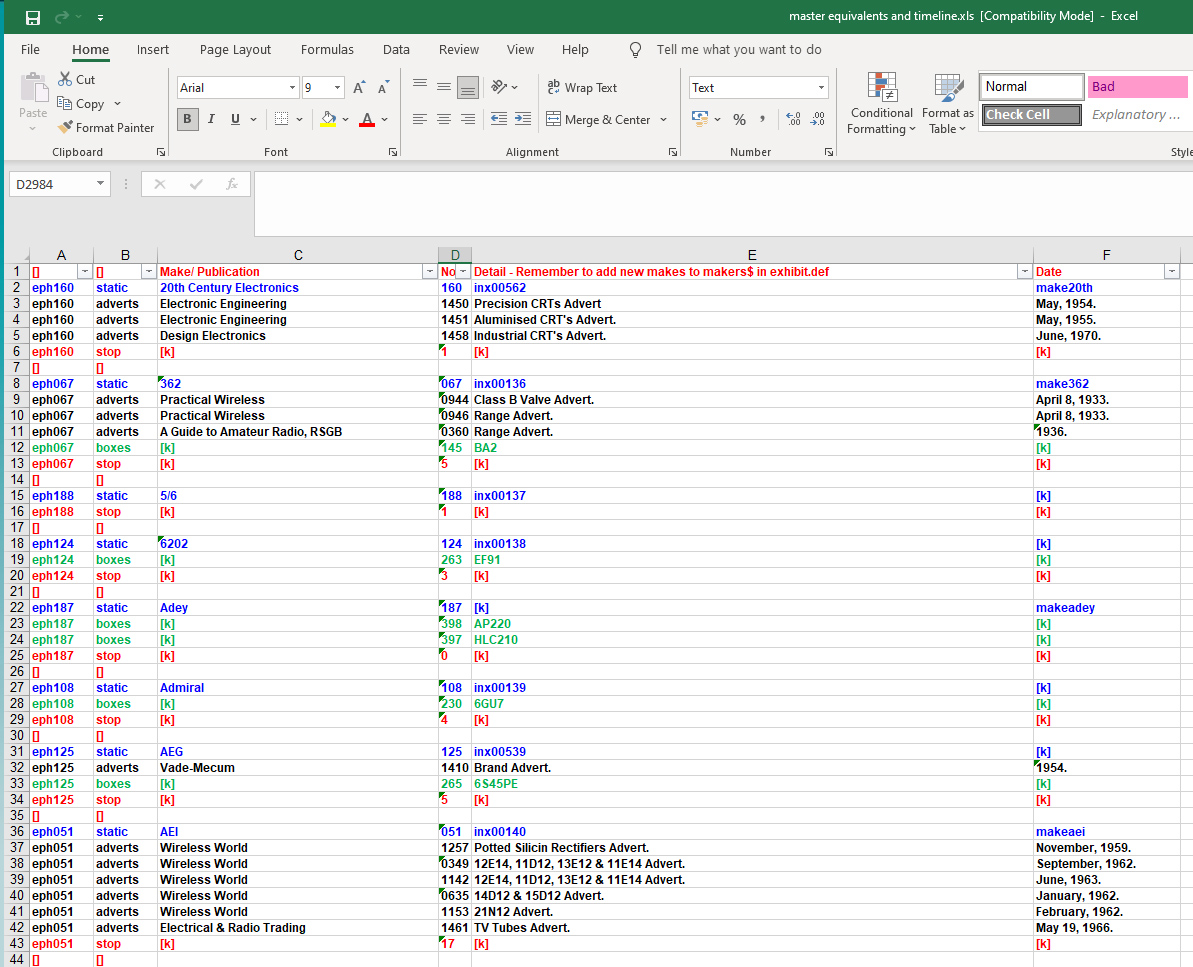This screenshot has width=1193, height=967.
Task: Click into the formula bar
Action: tap(723, 204)
